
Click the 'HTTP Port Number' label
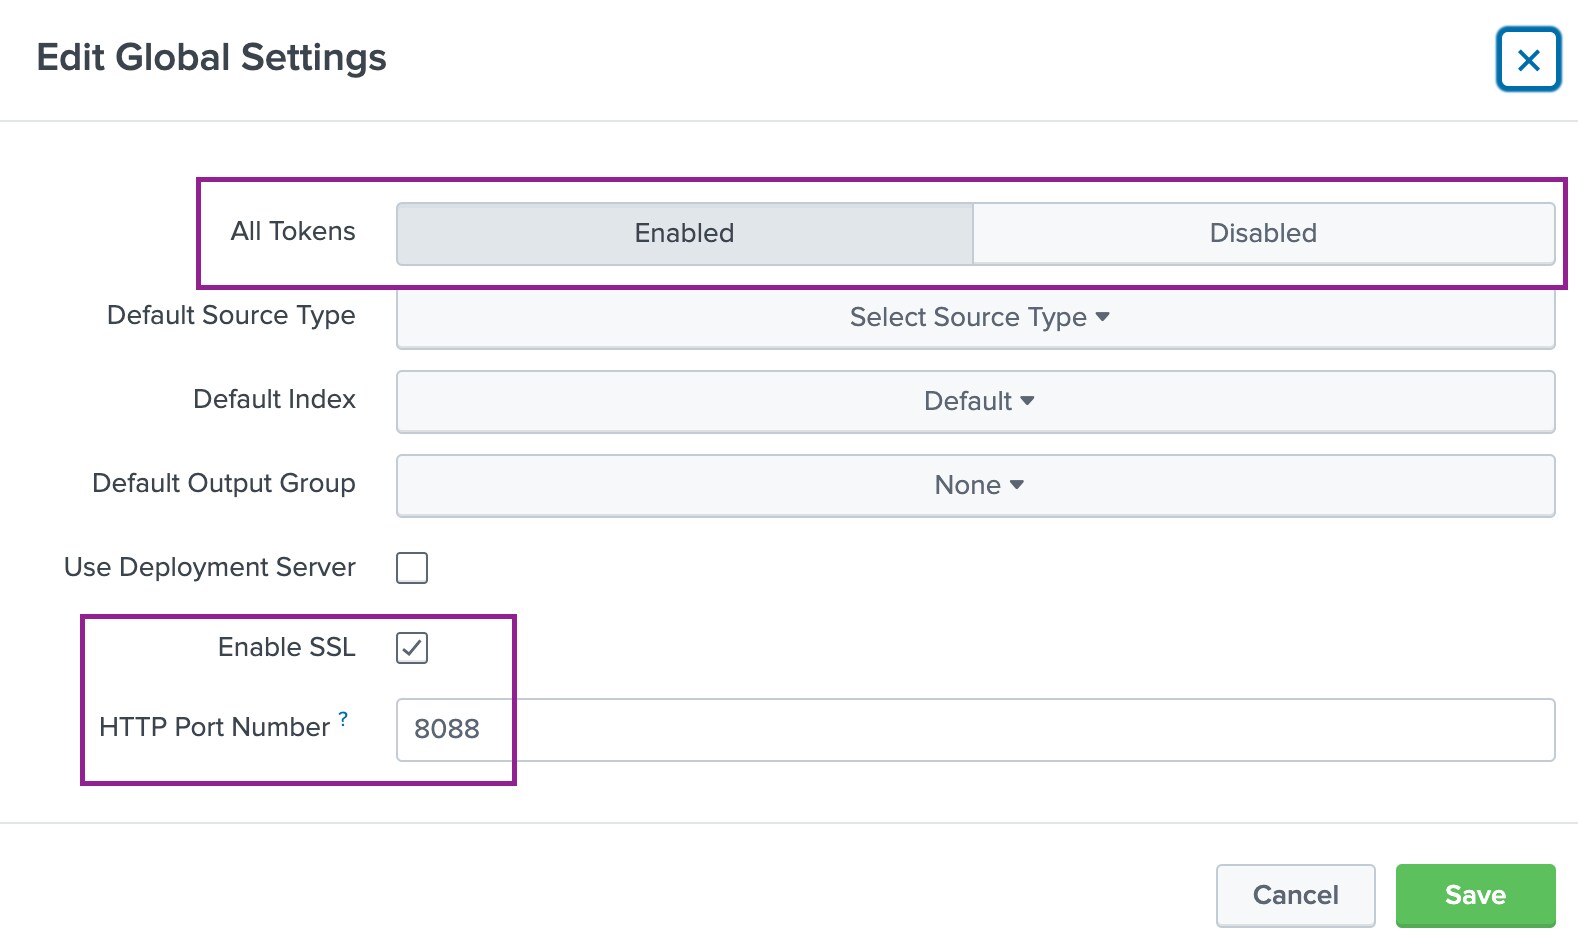pos(214,727)
